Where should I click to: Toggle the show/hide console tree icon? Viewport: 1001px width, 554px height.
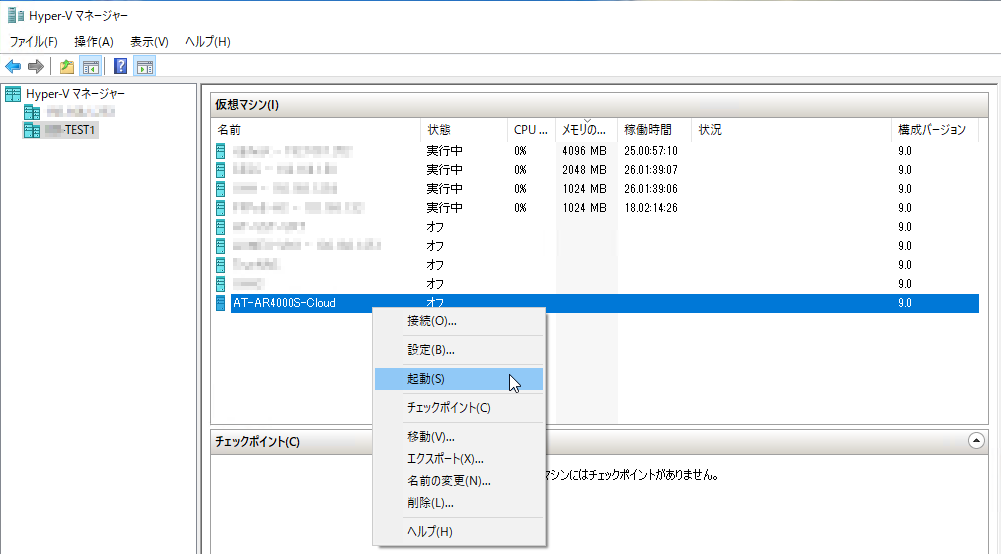[90, 67]
